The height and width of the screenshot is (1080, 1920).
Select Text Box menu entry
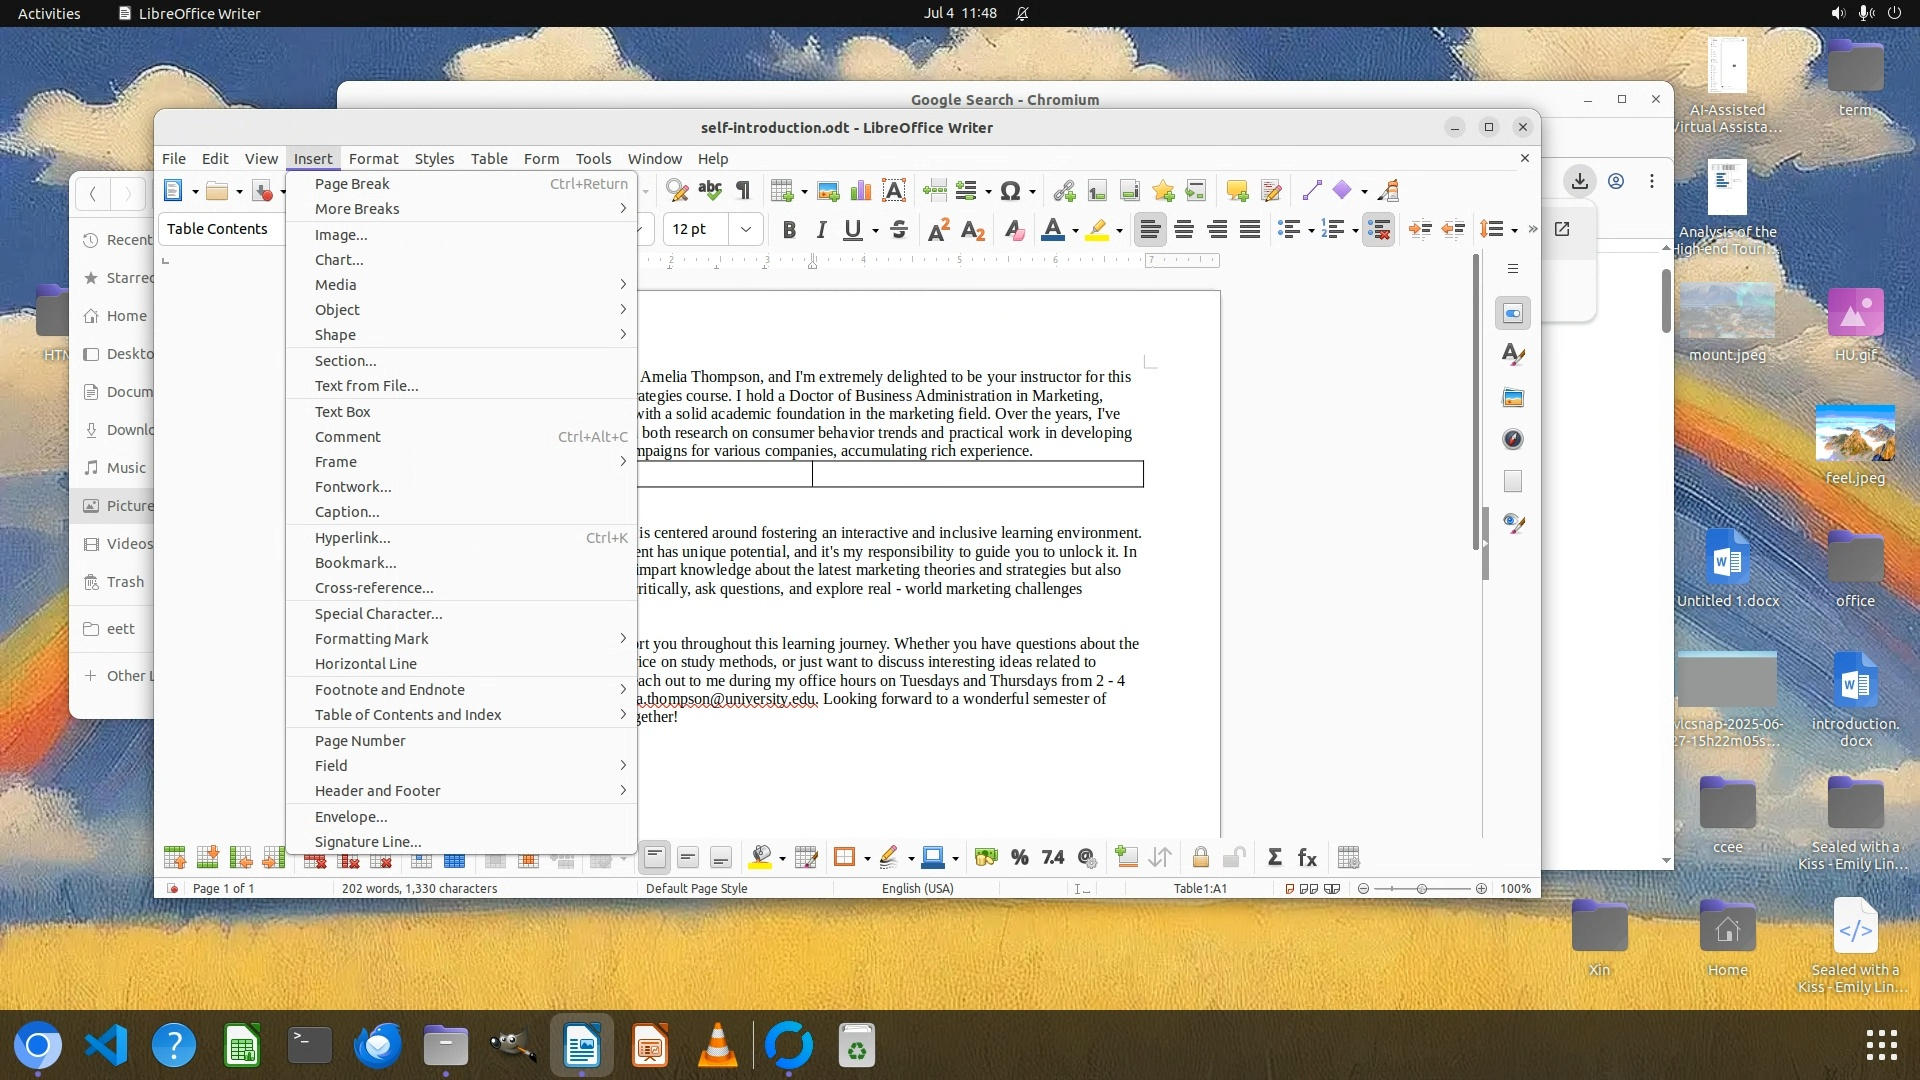pyautogui.click(x=343, y=412)
